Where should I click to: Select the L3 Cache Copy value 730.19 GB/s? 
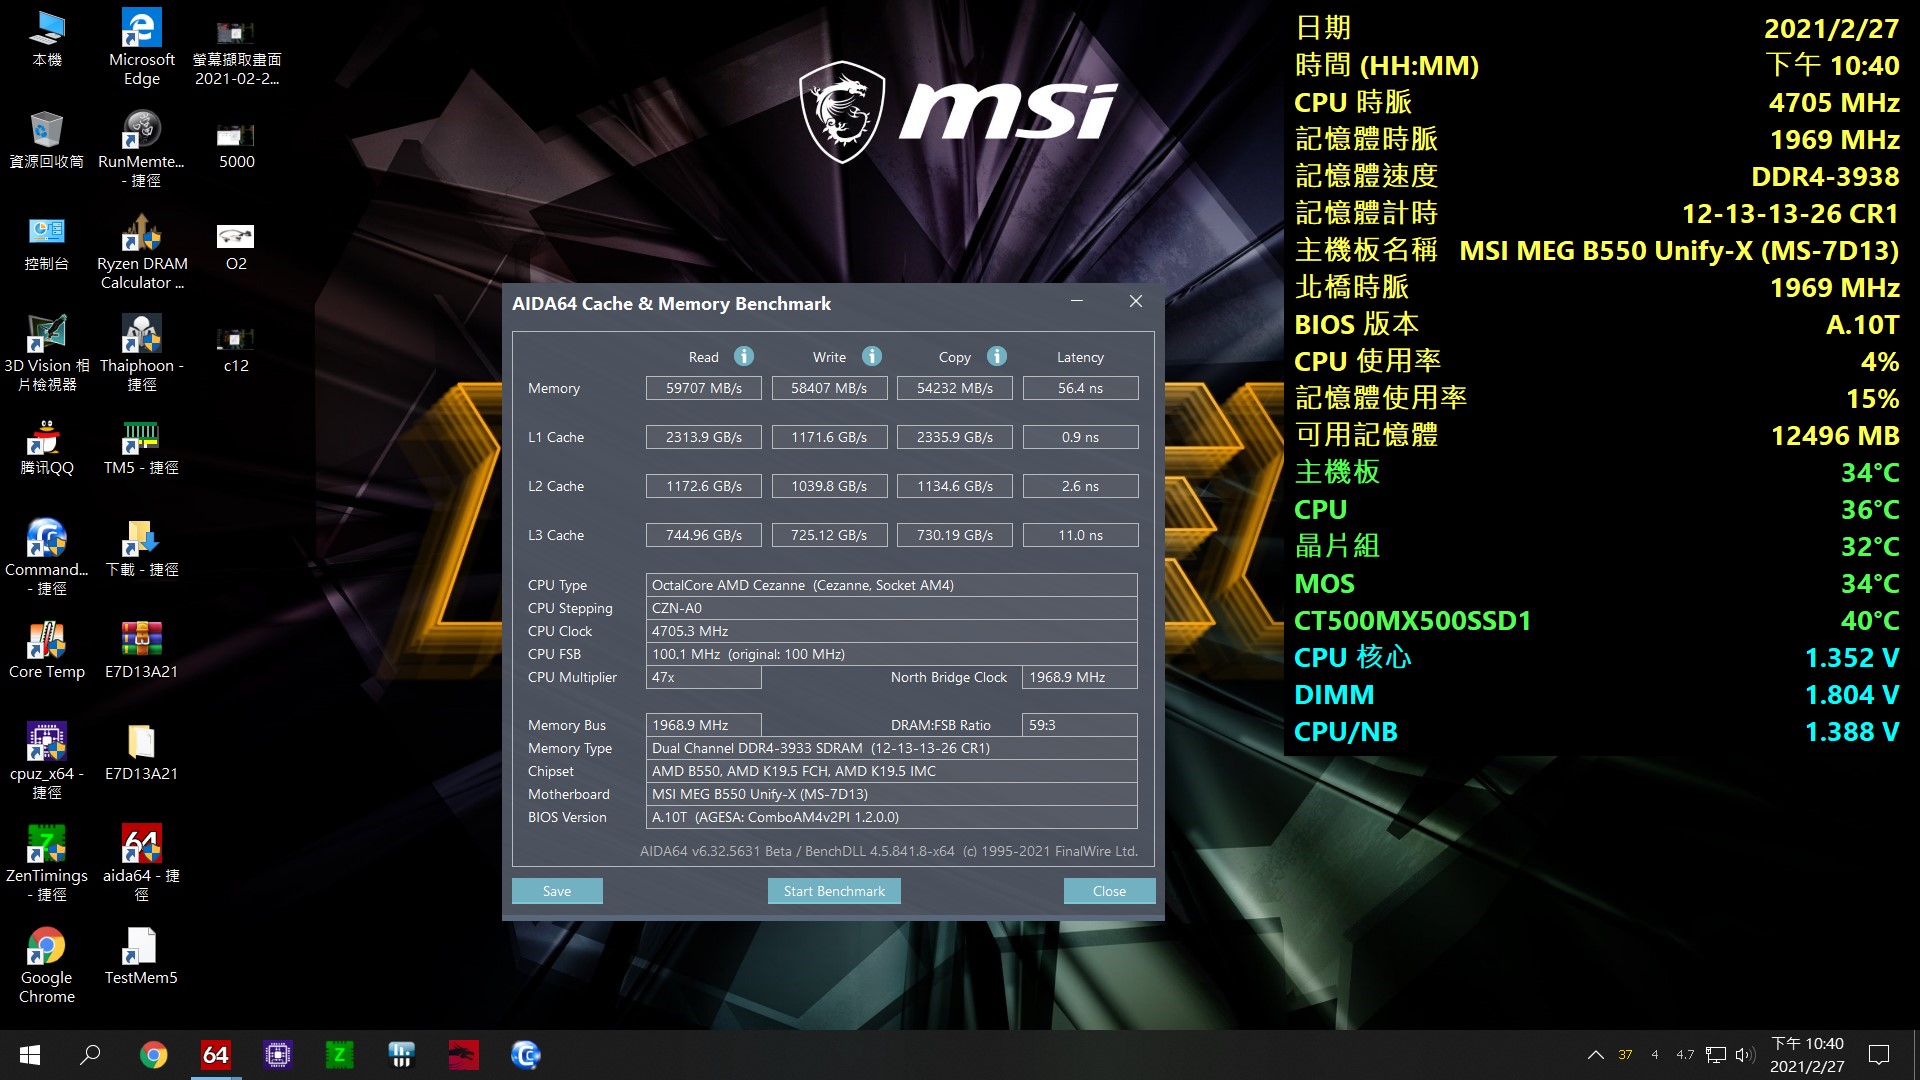(x=955, y=535)
